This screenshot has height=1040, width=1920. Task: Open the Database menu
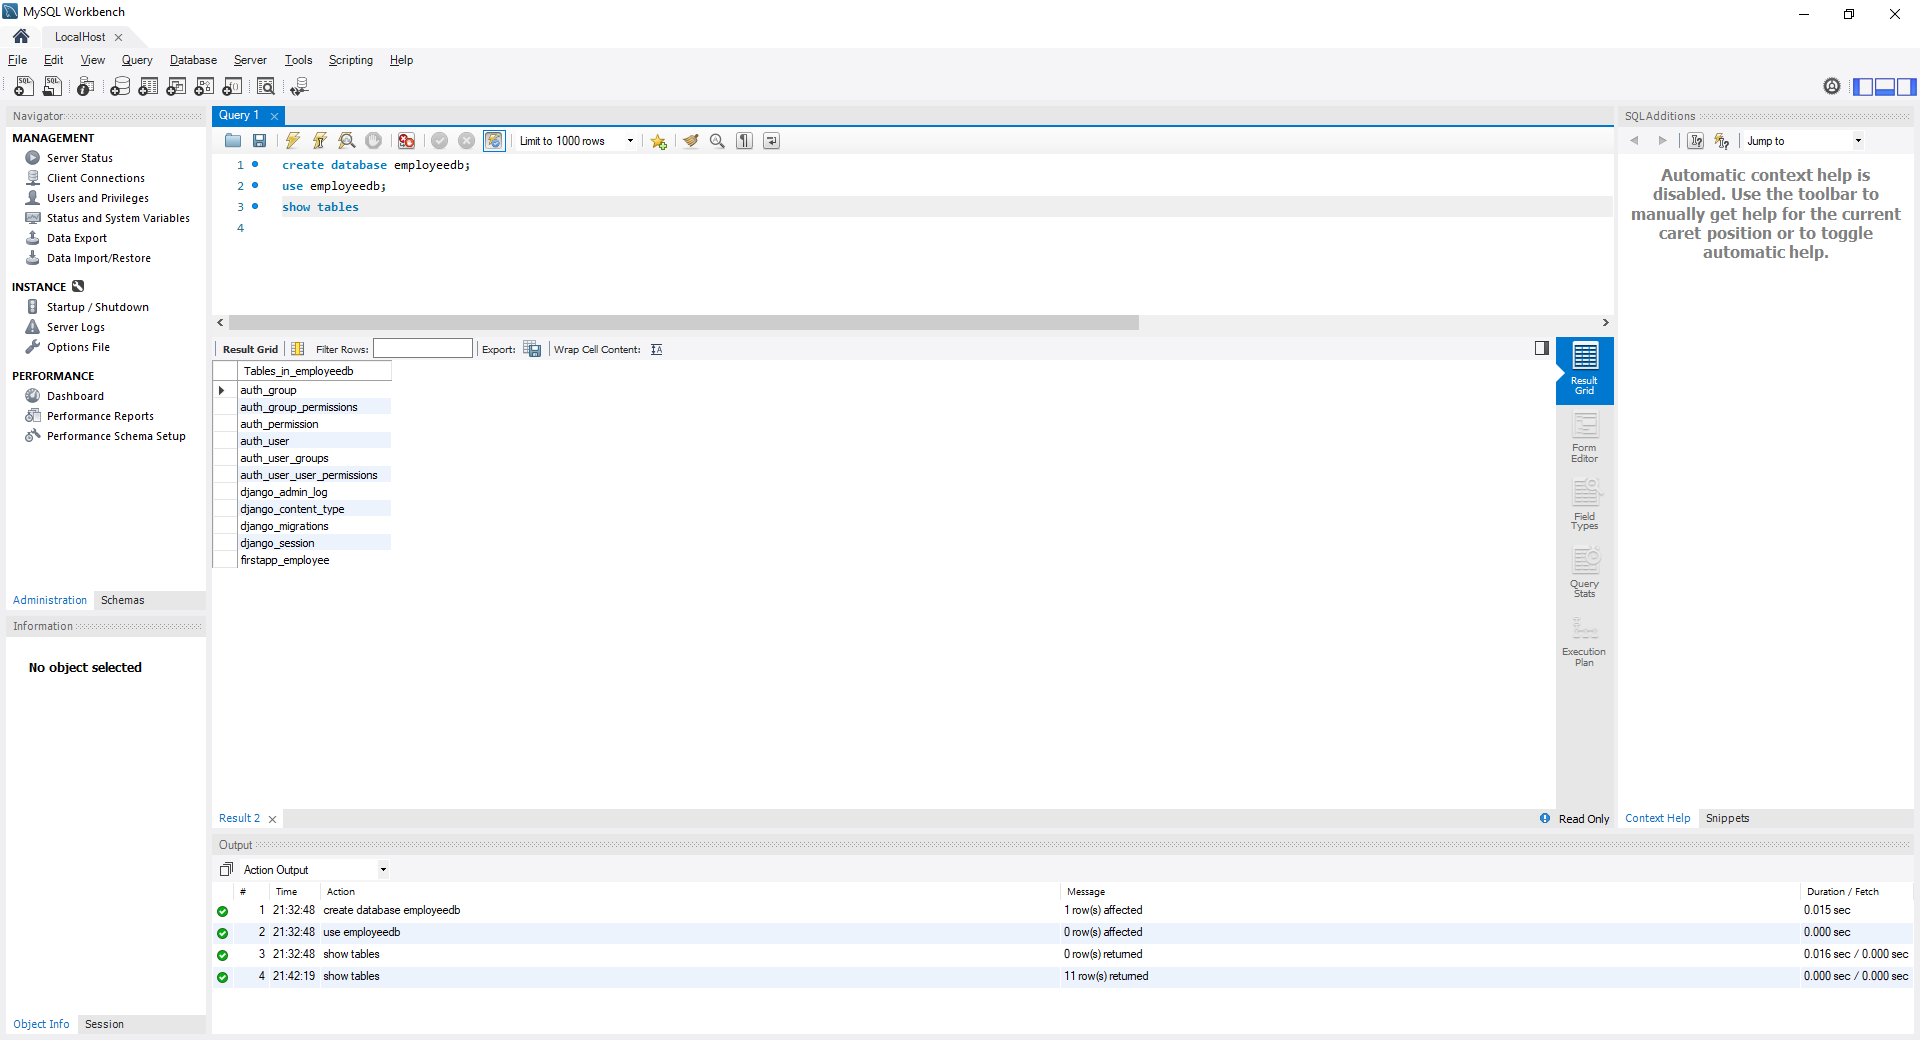pyautogui.click(x=193, y=60)
